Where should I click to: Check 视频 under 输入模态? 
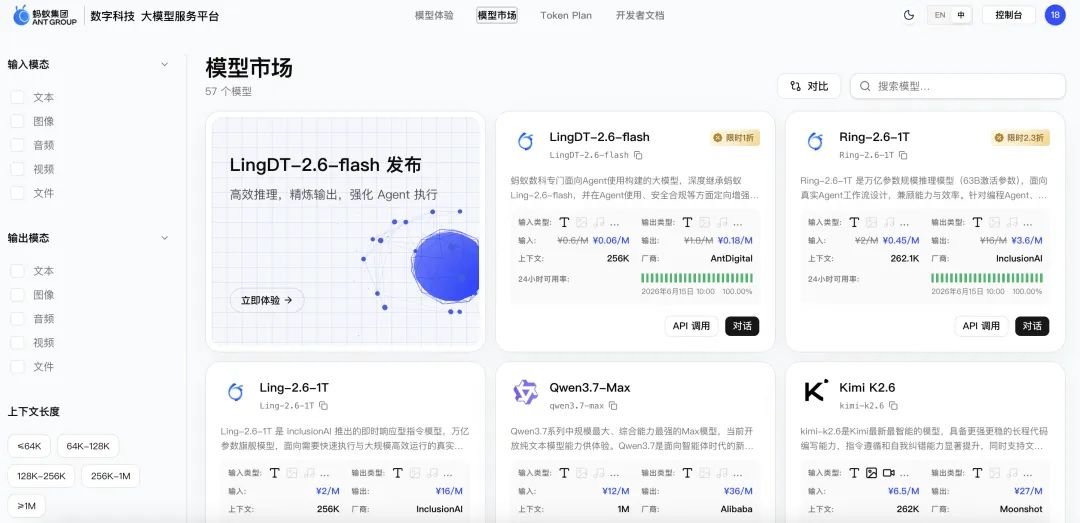(17, 169)
